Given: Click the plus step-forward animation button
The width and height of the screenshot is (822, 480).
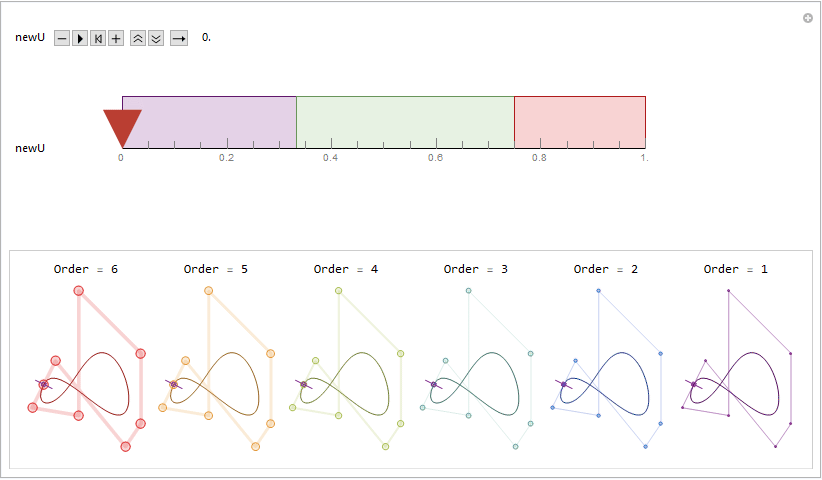Looking at the screenshot, I should point(116,38).
